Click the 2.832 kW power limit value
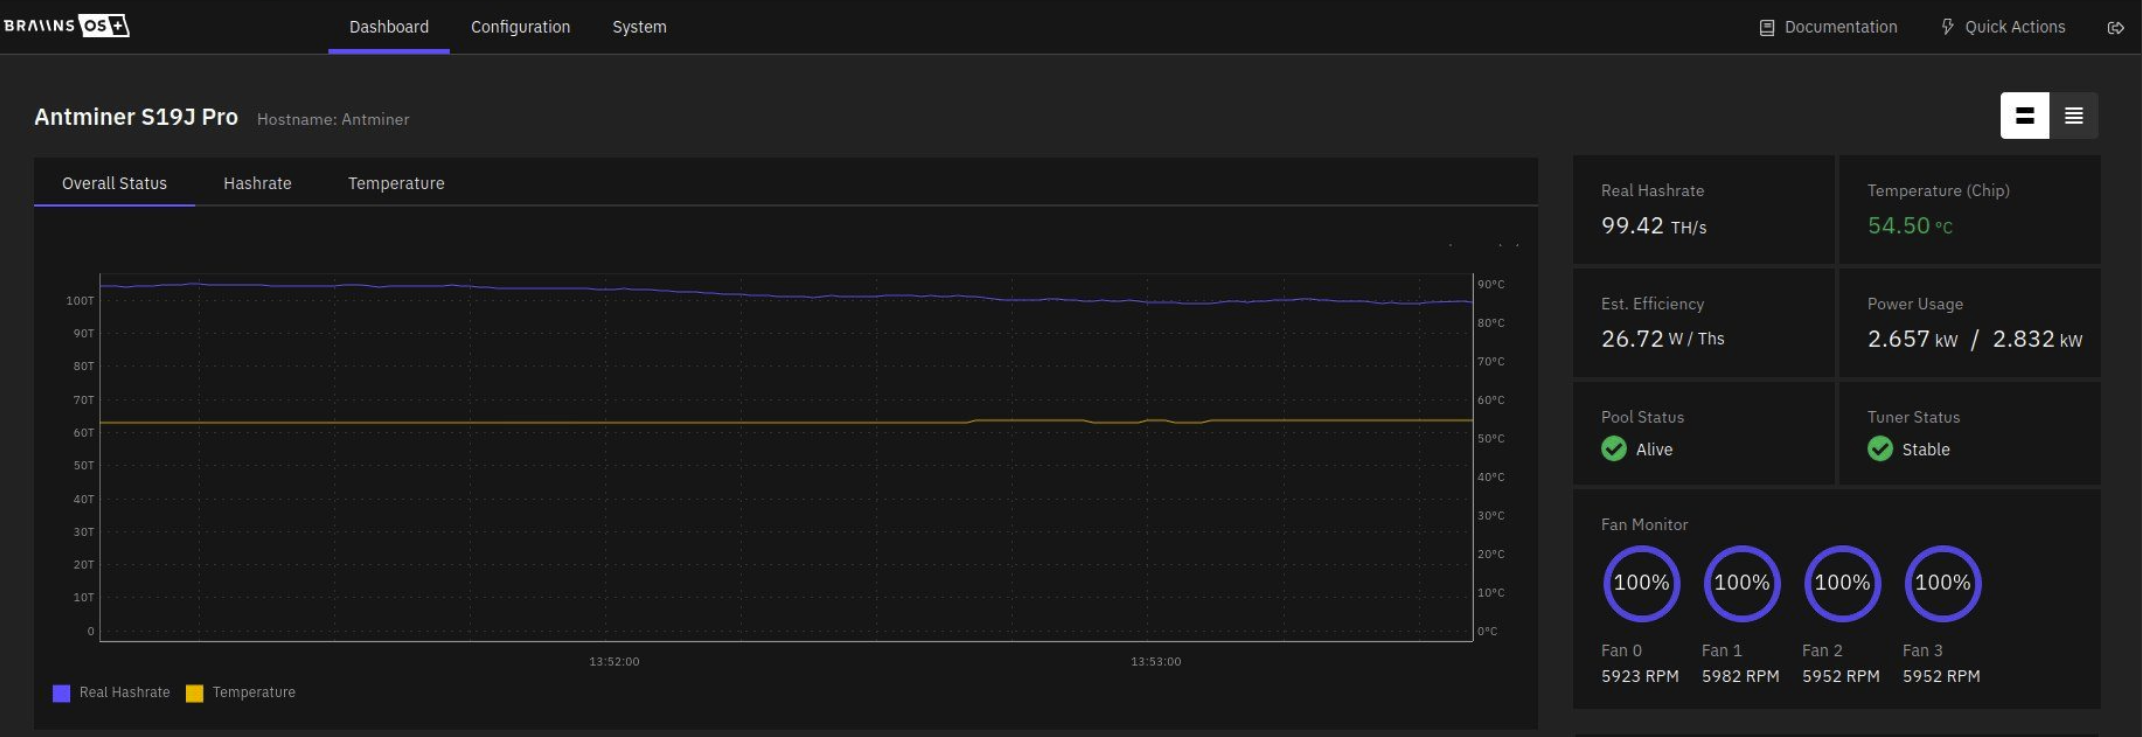The image size is (2142, 737). coord(2037,339)
